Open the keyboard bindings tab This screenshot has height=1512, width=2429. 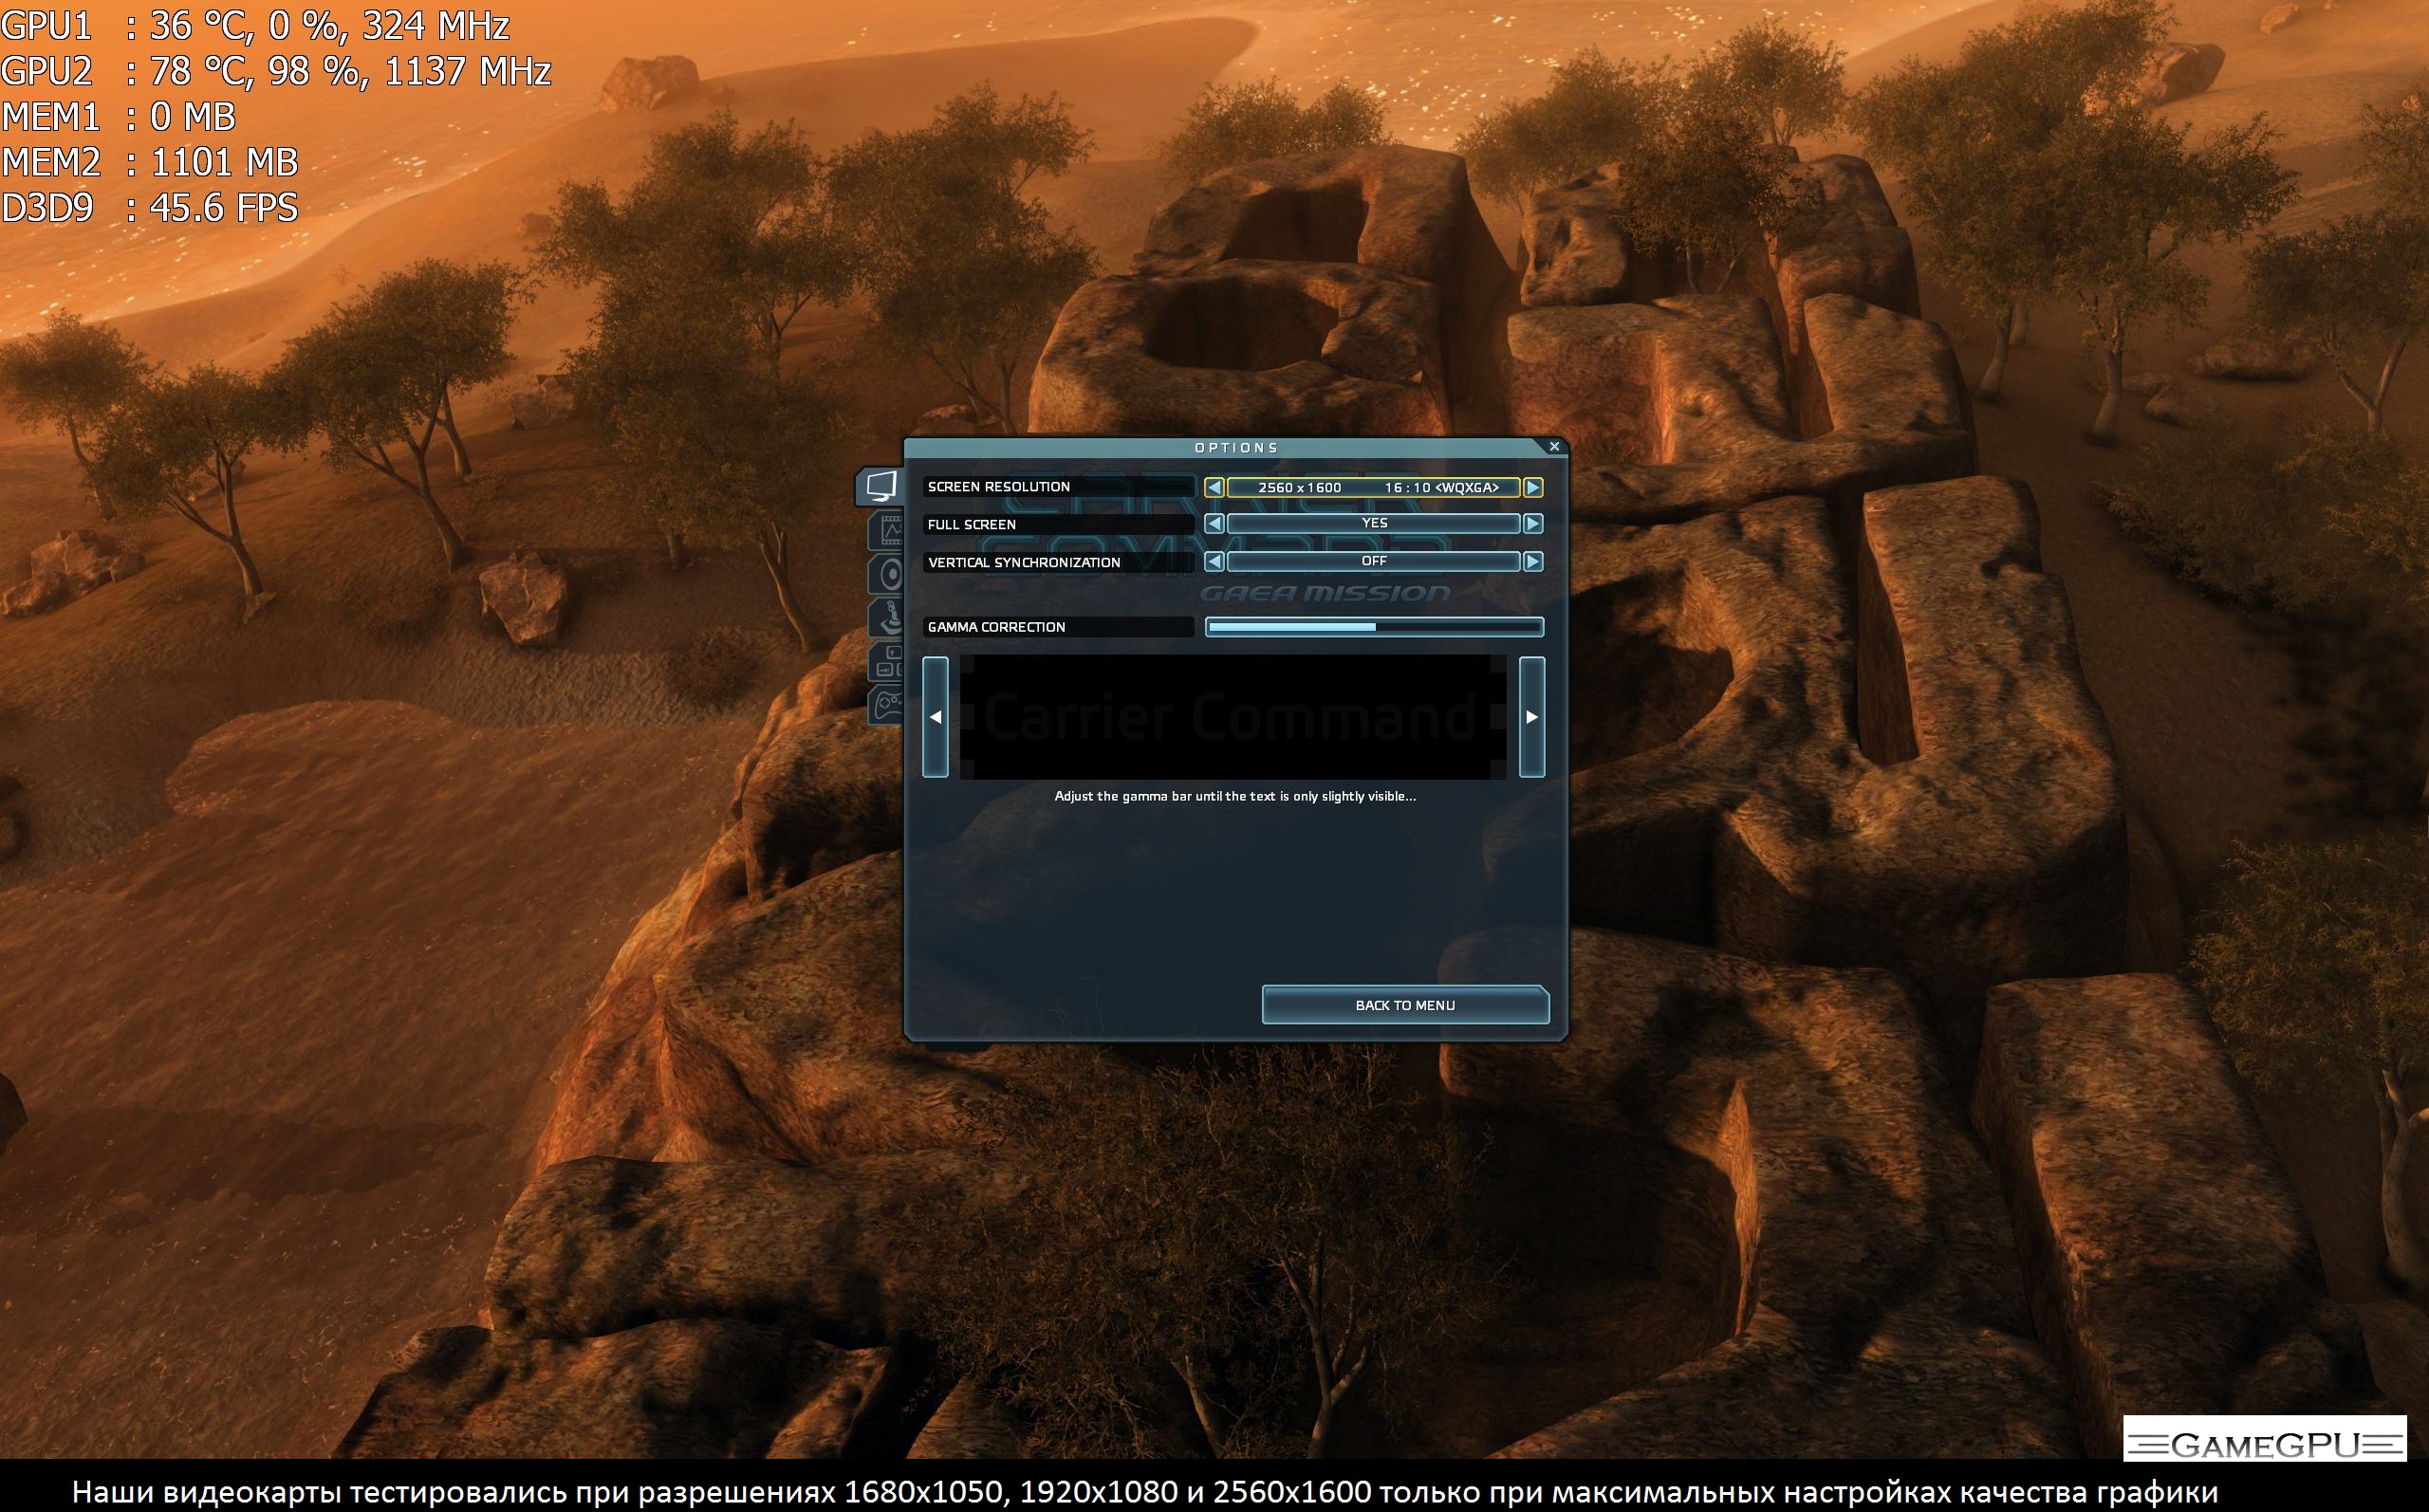(x=887, y=661)
